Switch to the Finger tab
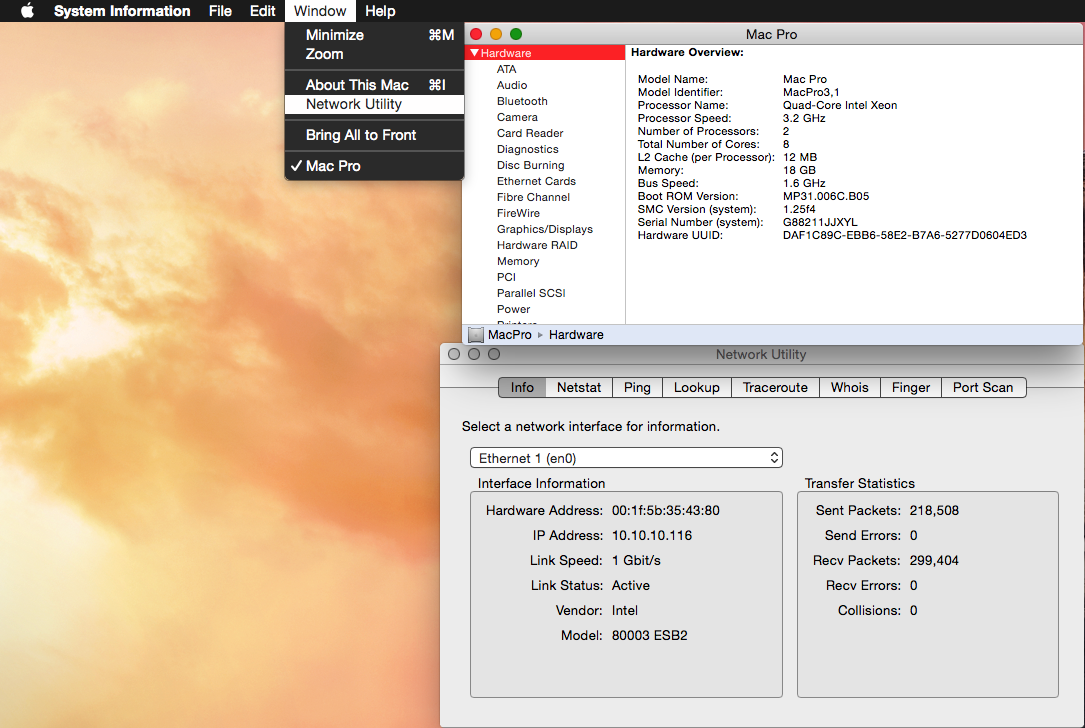Screen dimensions: 1085x728 911,388
